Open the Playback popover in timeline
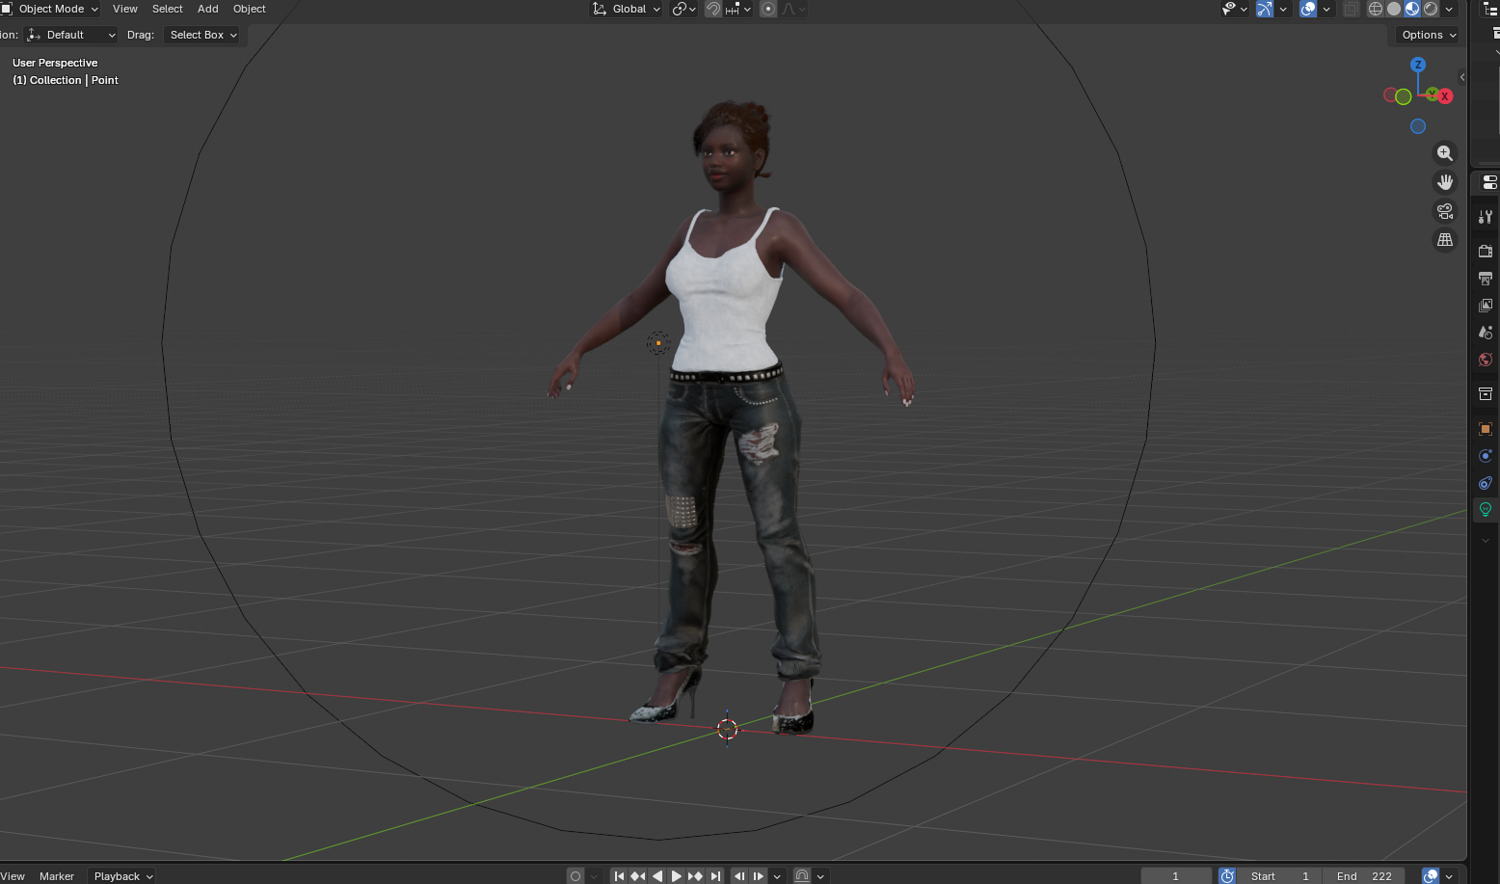 pos(123,876)
